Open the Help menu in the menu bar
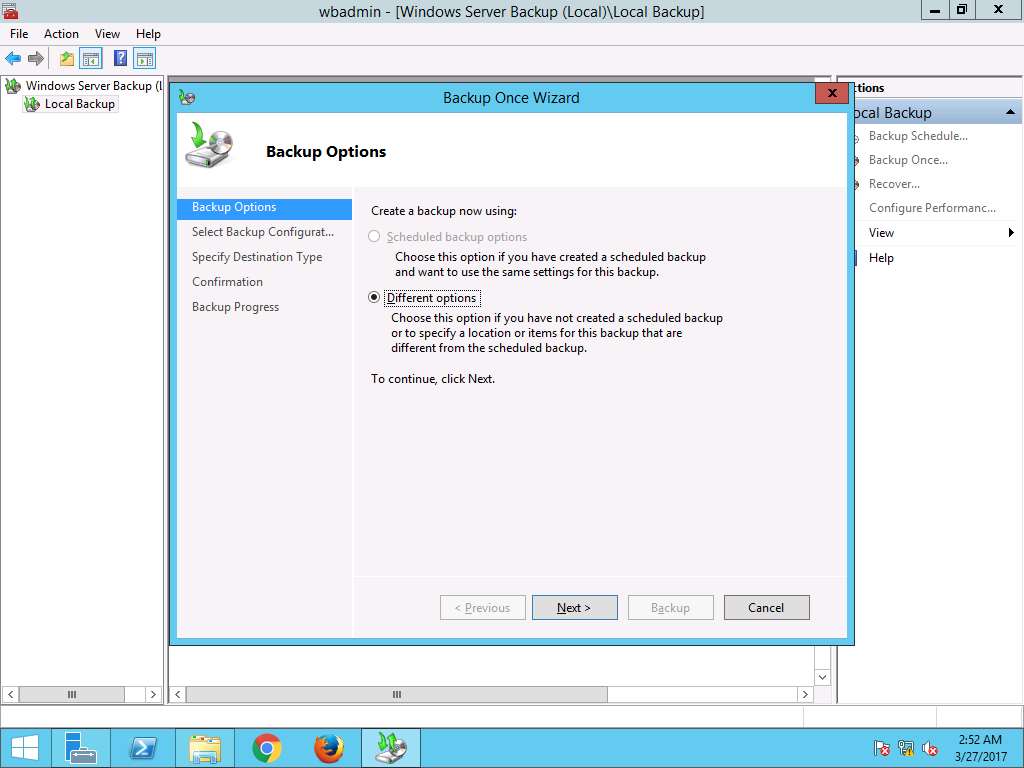Image resolution: width=1024 pixels, height=768 pixels. 148,34
